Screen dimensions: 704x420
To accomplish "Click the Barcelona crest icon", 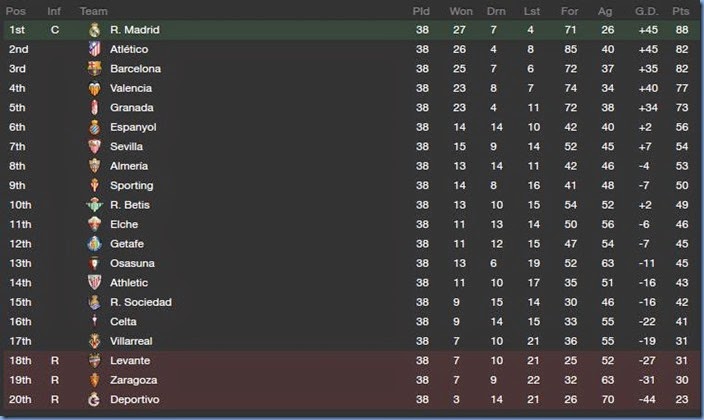I will 95,69.
